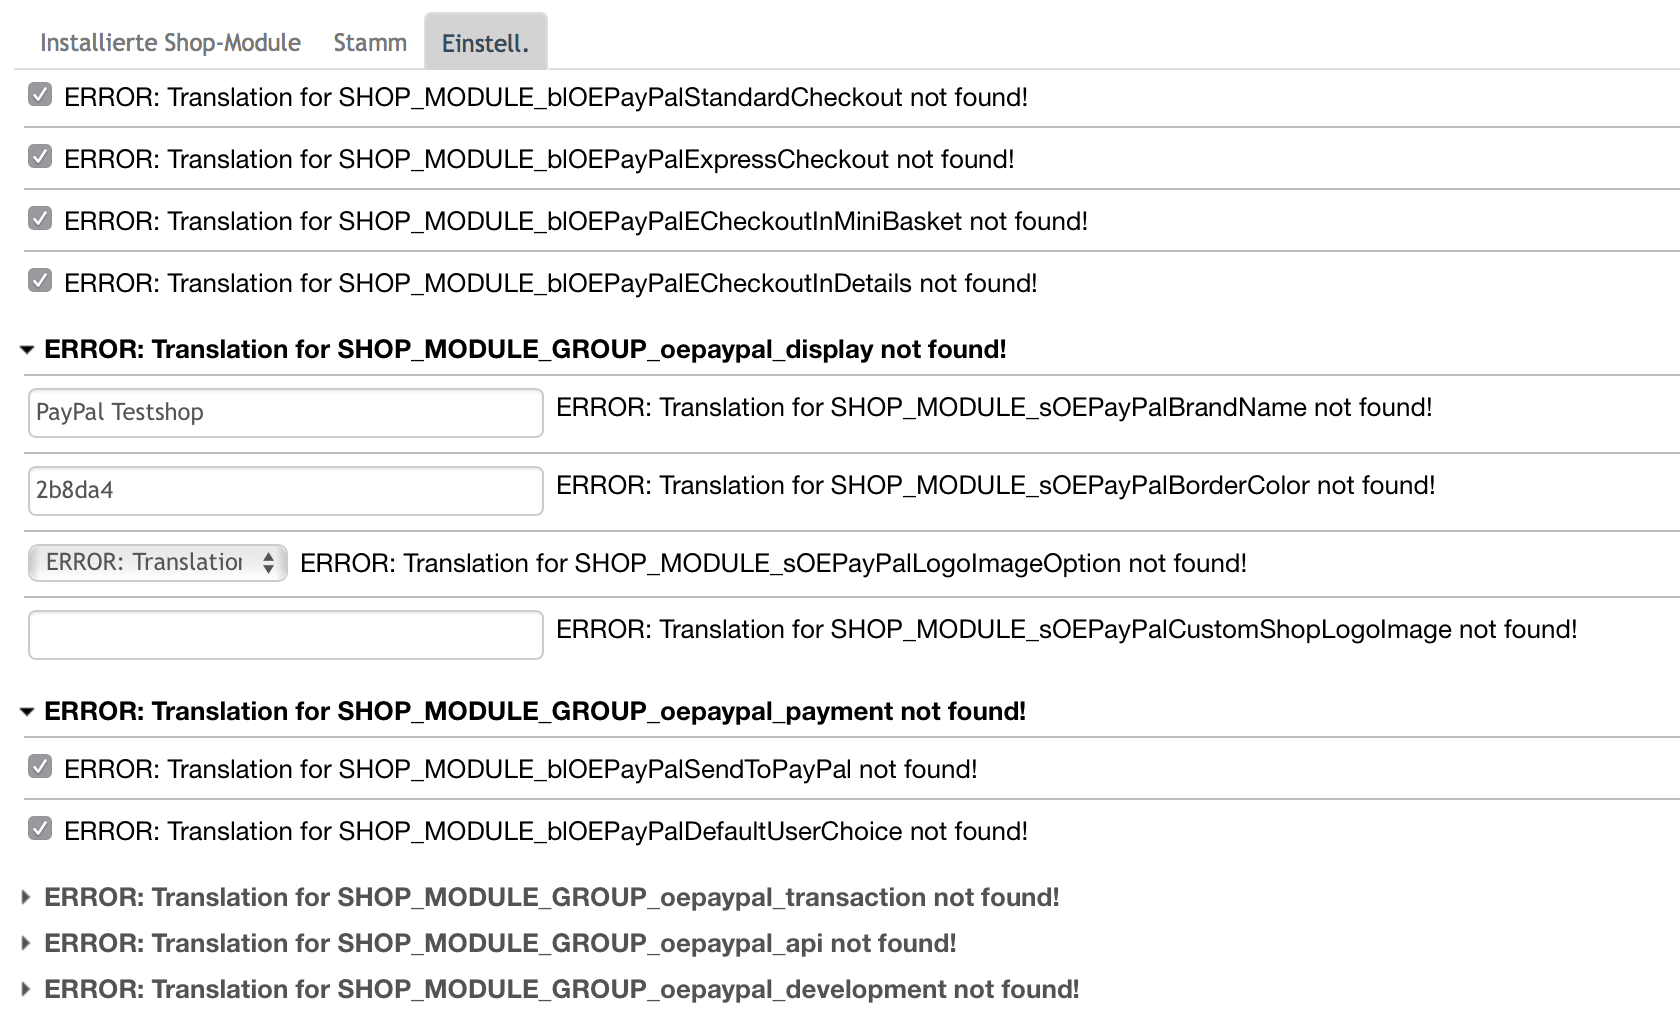Disable the blOEPayPalSendToPayPal checkbox

[40, 767]
